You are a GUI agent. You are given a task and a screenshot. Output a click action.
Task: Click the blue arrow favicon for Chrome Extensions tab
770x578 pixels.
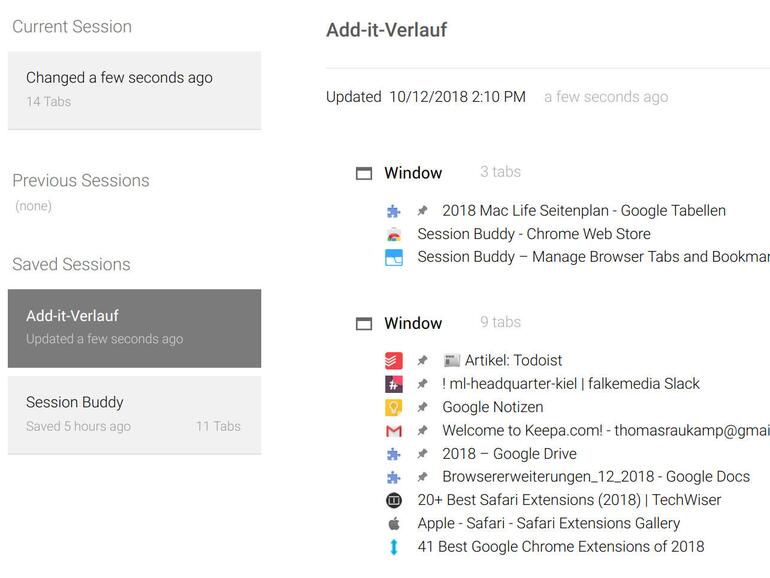(x=394, y=547)
